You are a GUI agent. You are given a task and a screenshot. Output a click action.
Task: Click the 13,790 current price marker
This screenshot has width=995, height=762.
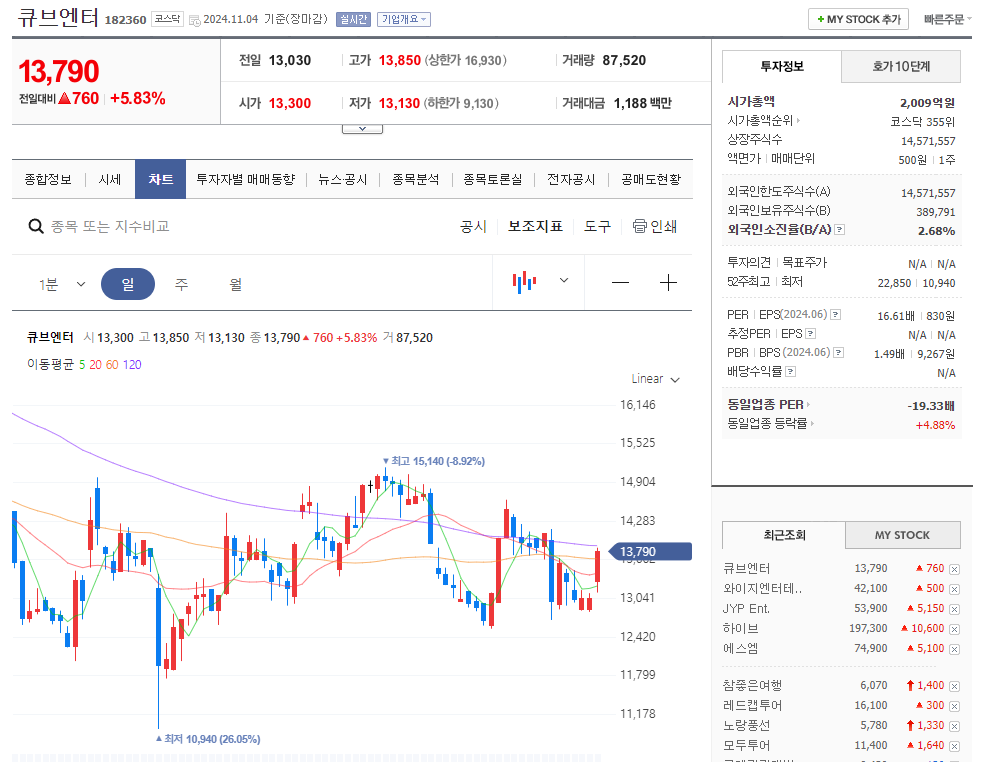650,551
